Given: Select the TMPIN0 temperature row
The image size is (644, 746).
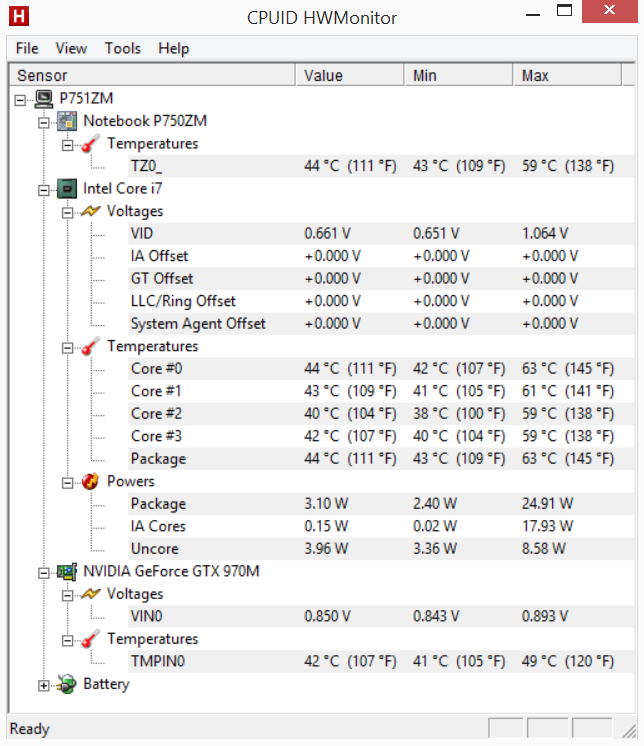Looking at the screenshot, I should (x=381, y=661).
